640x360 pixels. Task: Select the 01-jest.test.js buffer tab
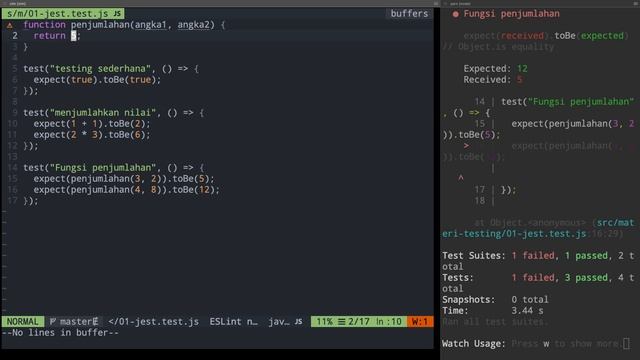click(63, 13)
